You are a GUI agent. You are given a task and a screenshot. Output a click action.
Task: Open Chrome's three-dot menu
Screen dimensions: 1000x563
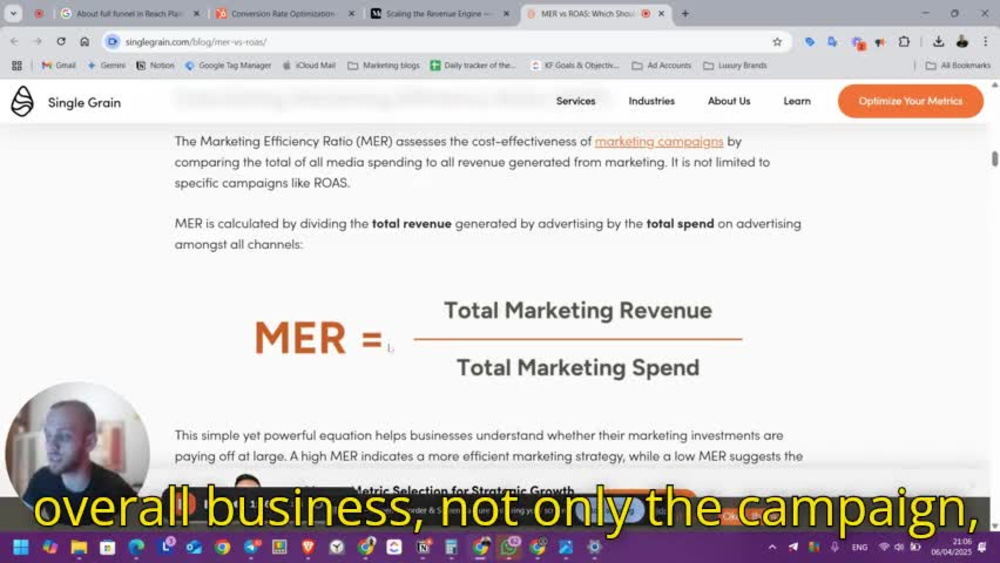985,41
